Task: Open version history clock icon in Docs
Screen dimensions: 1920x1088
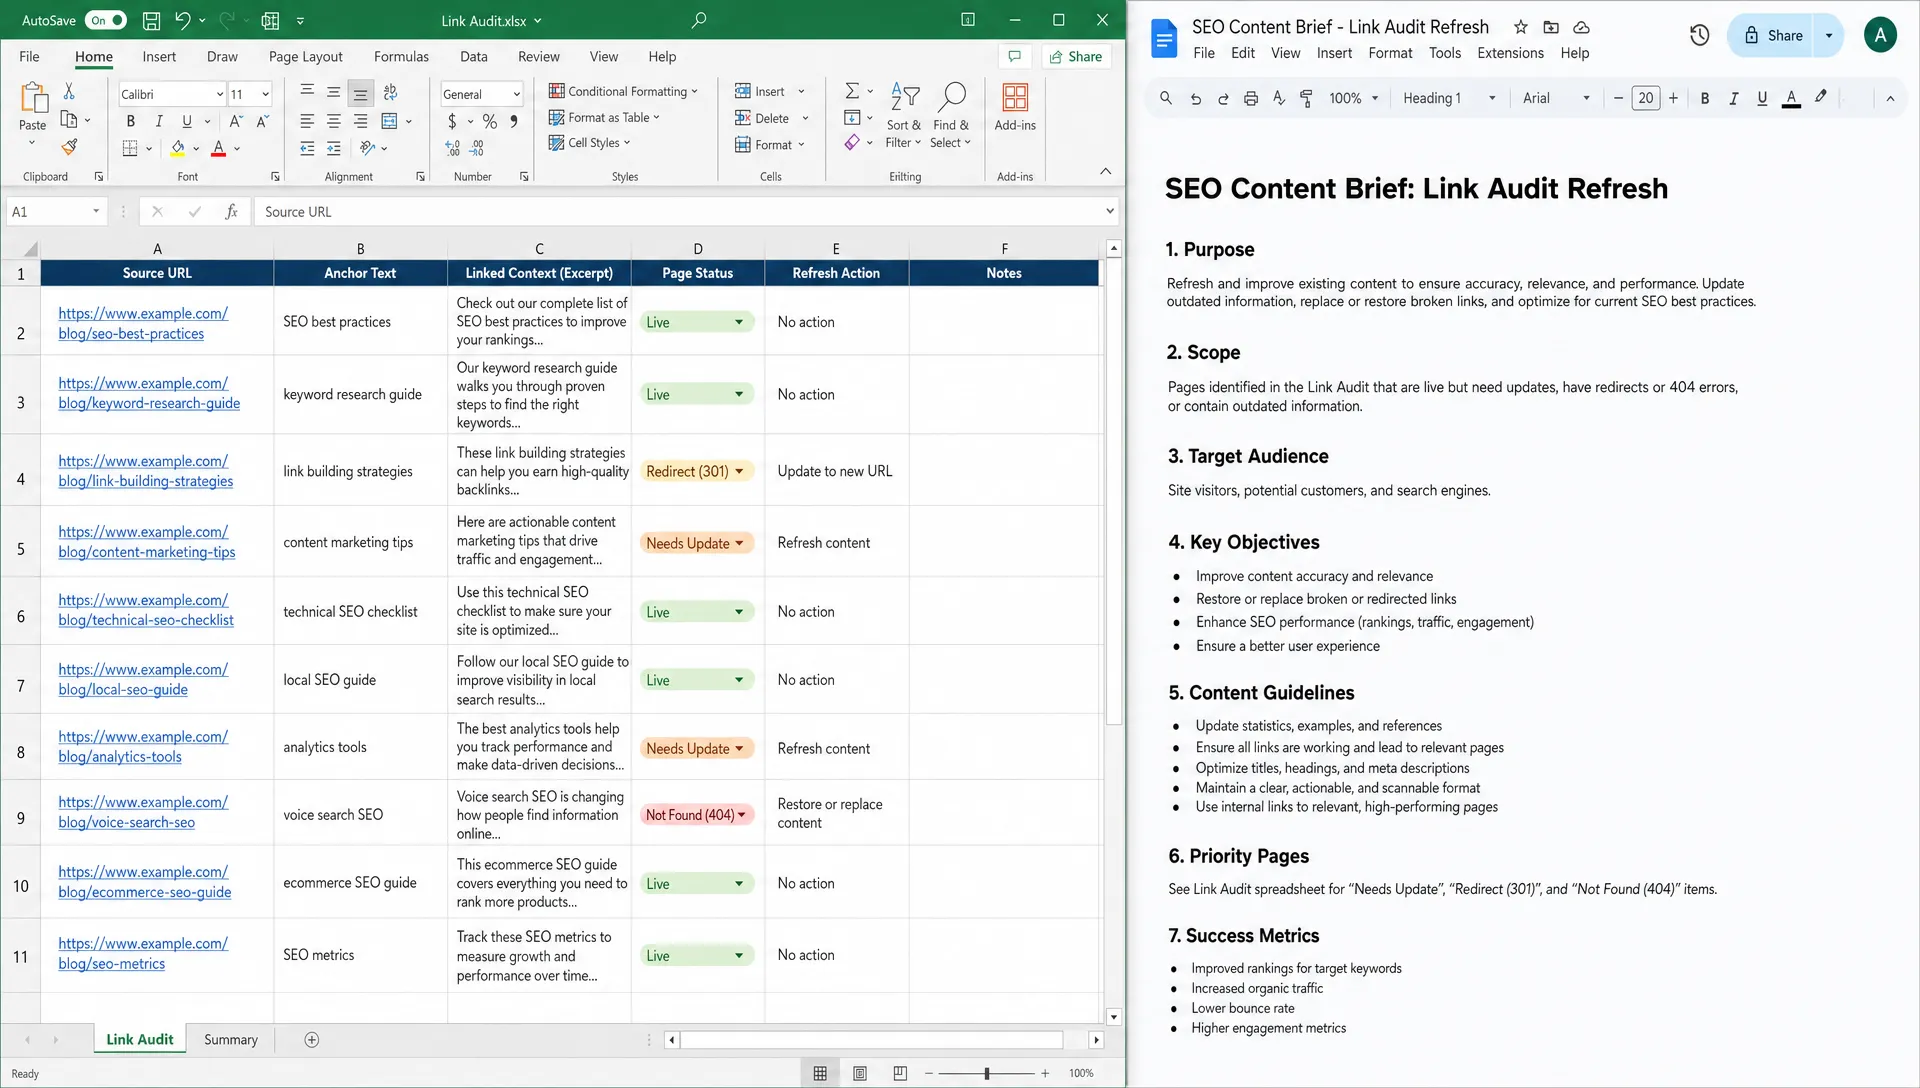Action: tap(1699, 36)
